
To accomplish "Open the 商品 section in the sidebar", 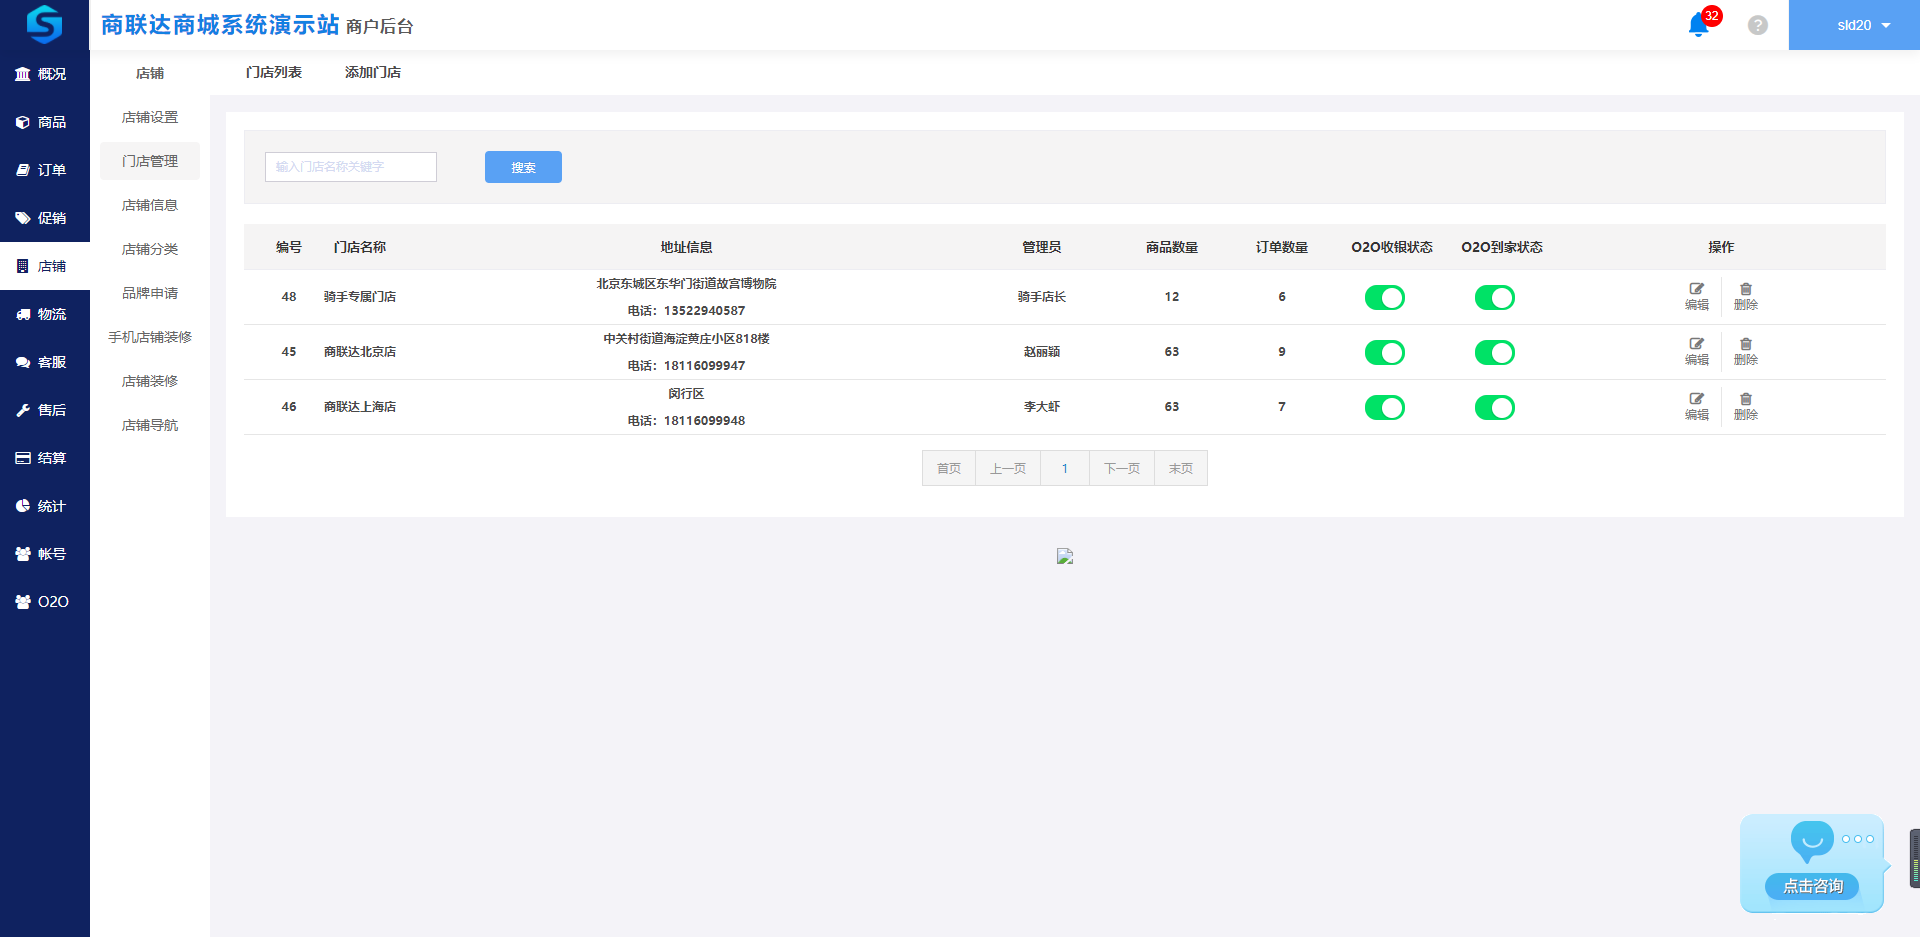I will 42,122.
